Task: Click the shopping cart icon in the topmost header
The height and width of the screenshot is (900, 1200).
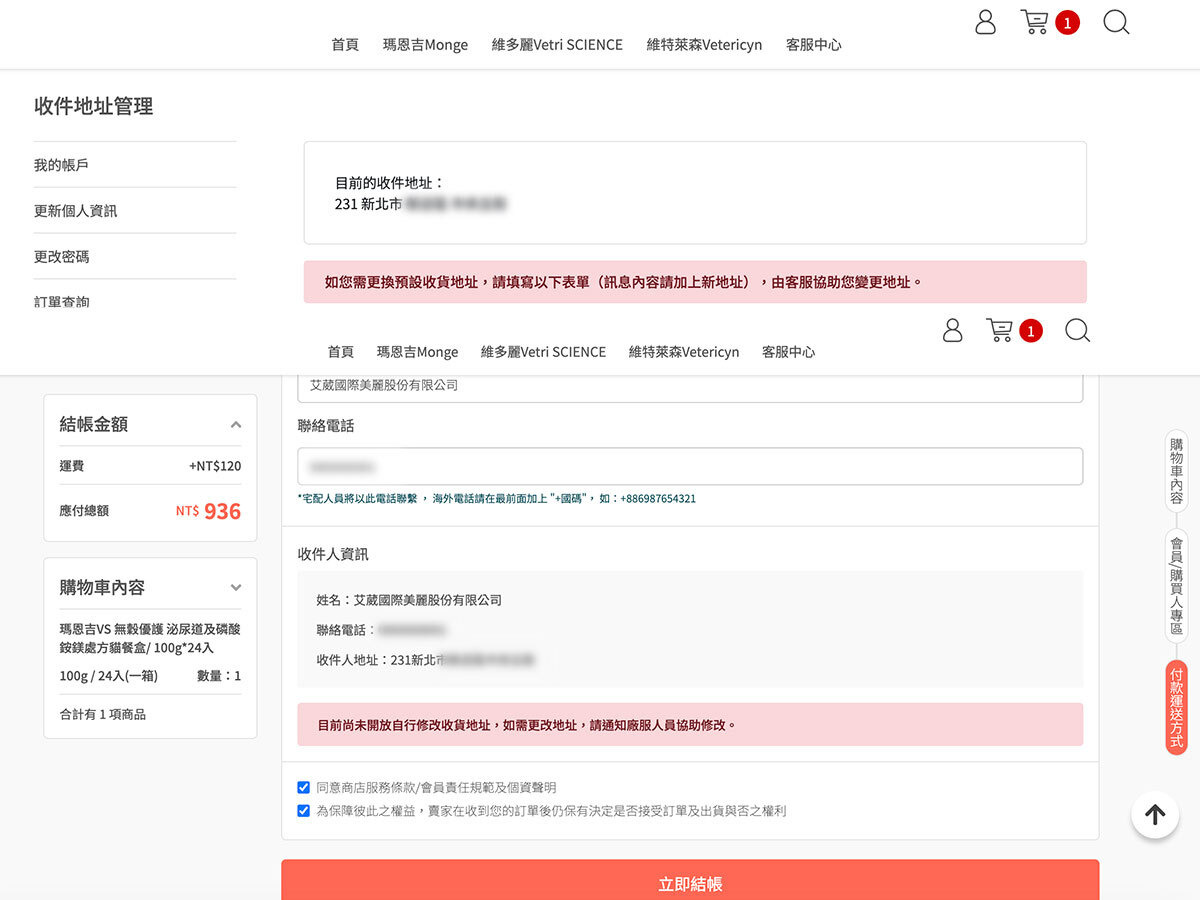Action: click(1034, 22)
